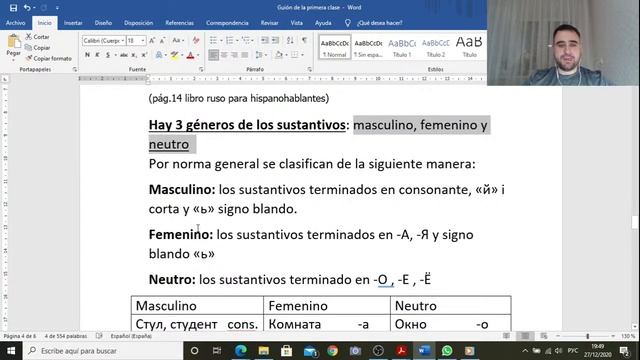Toggle superscript x² formatting

point(144,55)
